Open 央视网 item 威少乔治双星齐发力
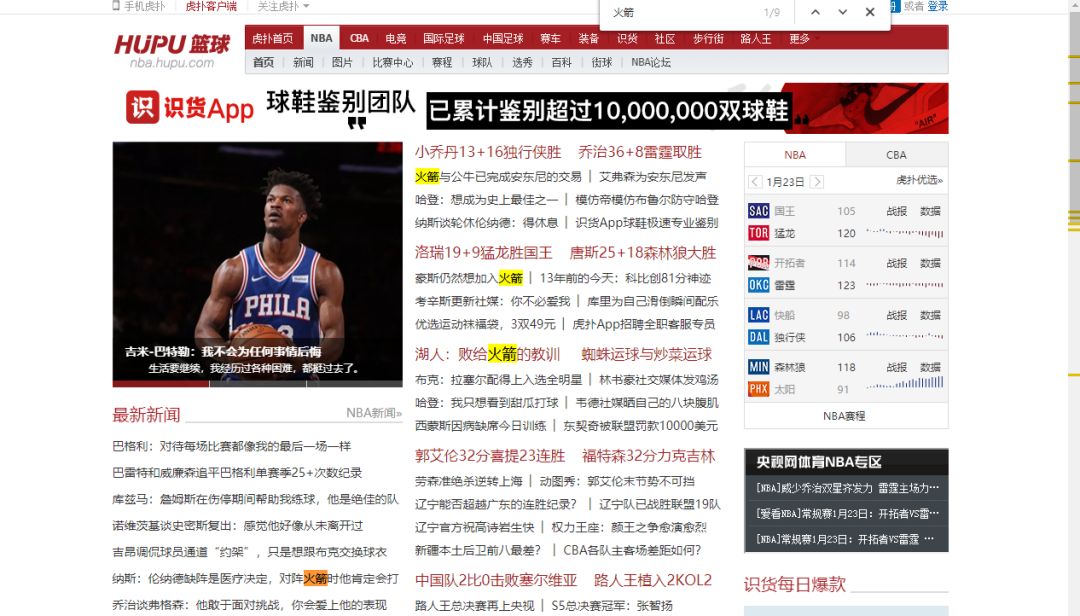1080x616 pixels. (x=847, y=488)
